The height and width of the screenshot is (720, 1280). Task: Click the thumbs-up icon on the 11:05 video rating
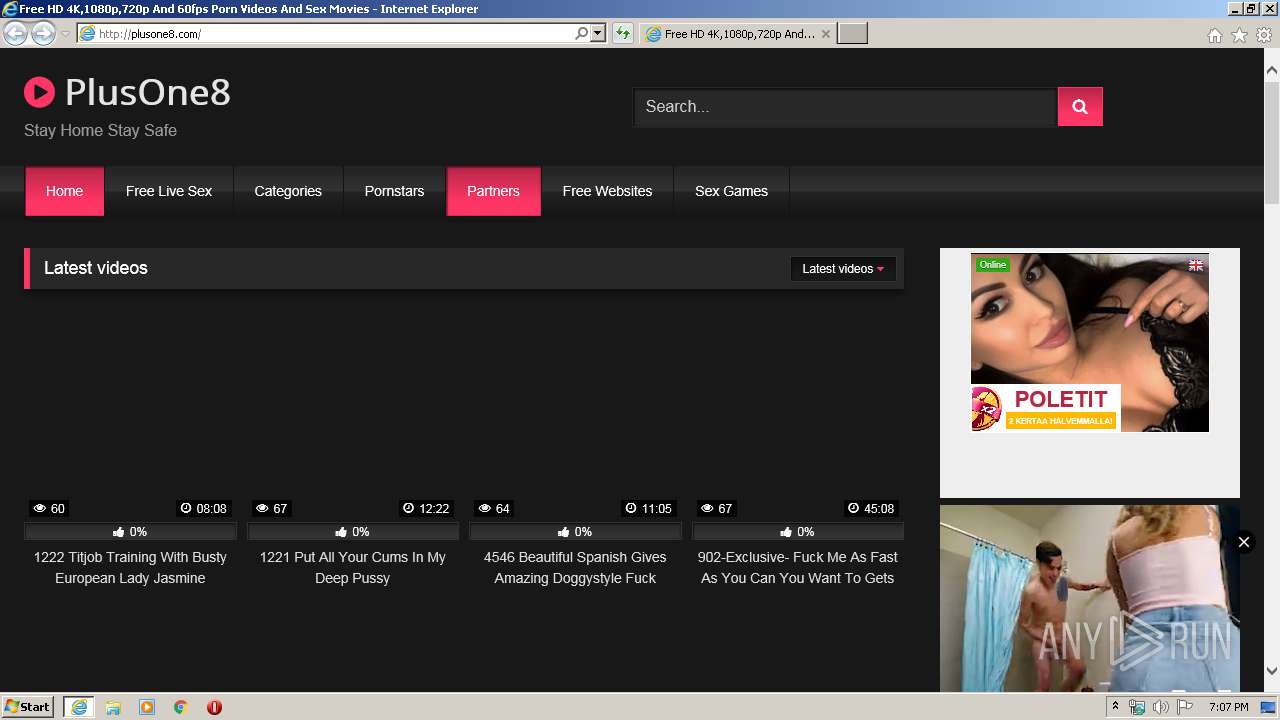(565, 532)
